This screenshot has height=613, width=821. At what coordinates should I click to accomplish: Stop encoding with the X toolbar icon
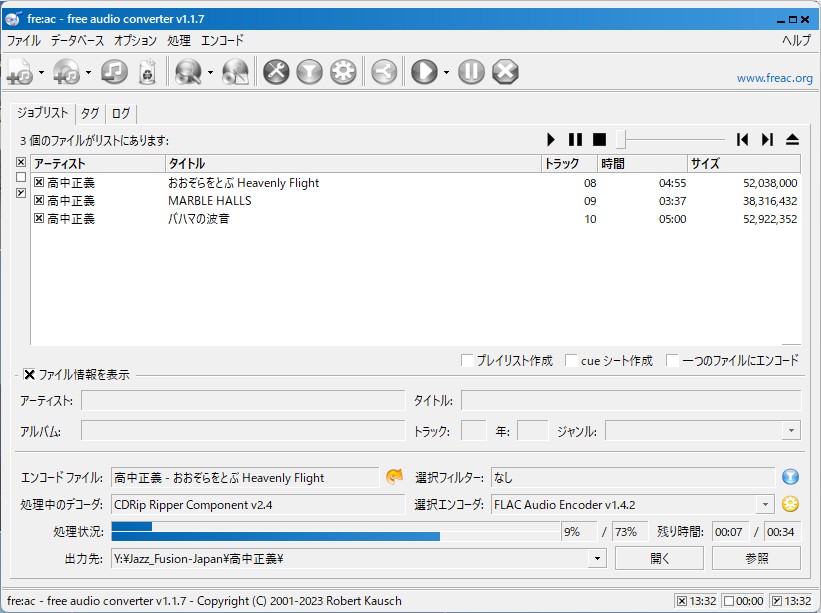[505, 71]
